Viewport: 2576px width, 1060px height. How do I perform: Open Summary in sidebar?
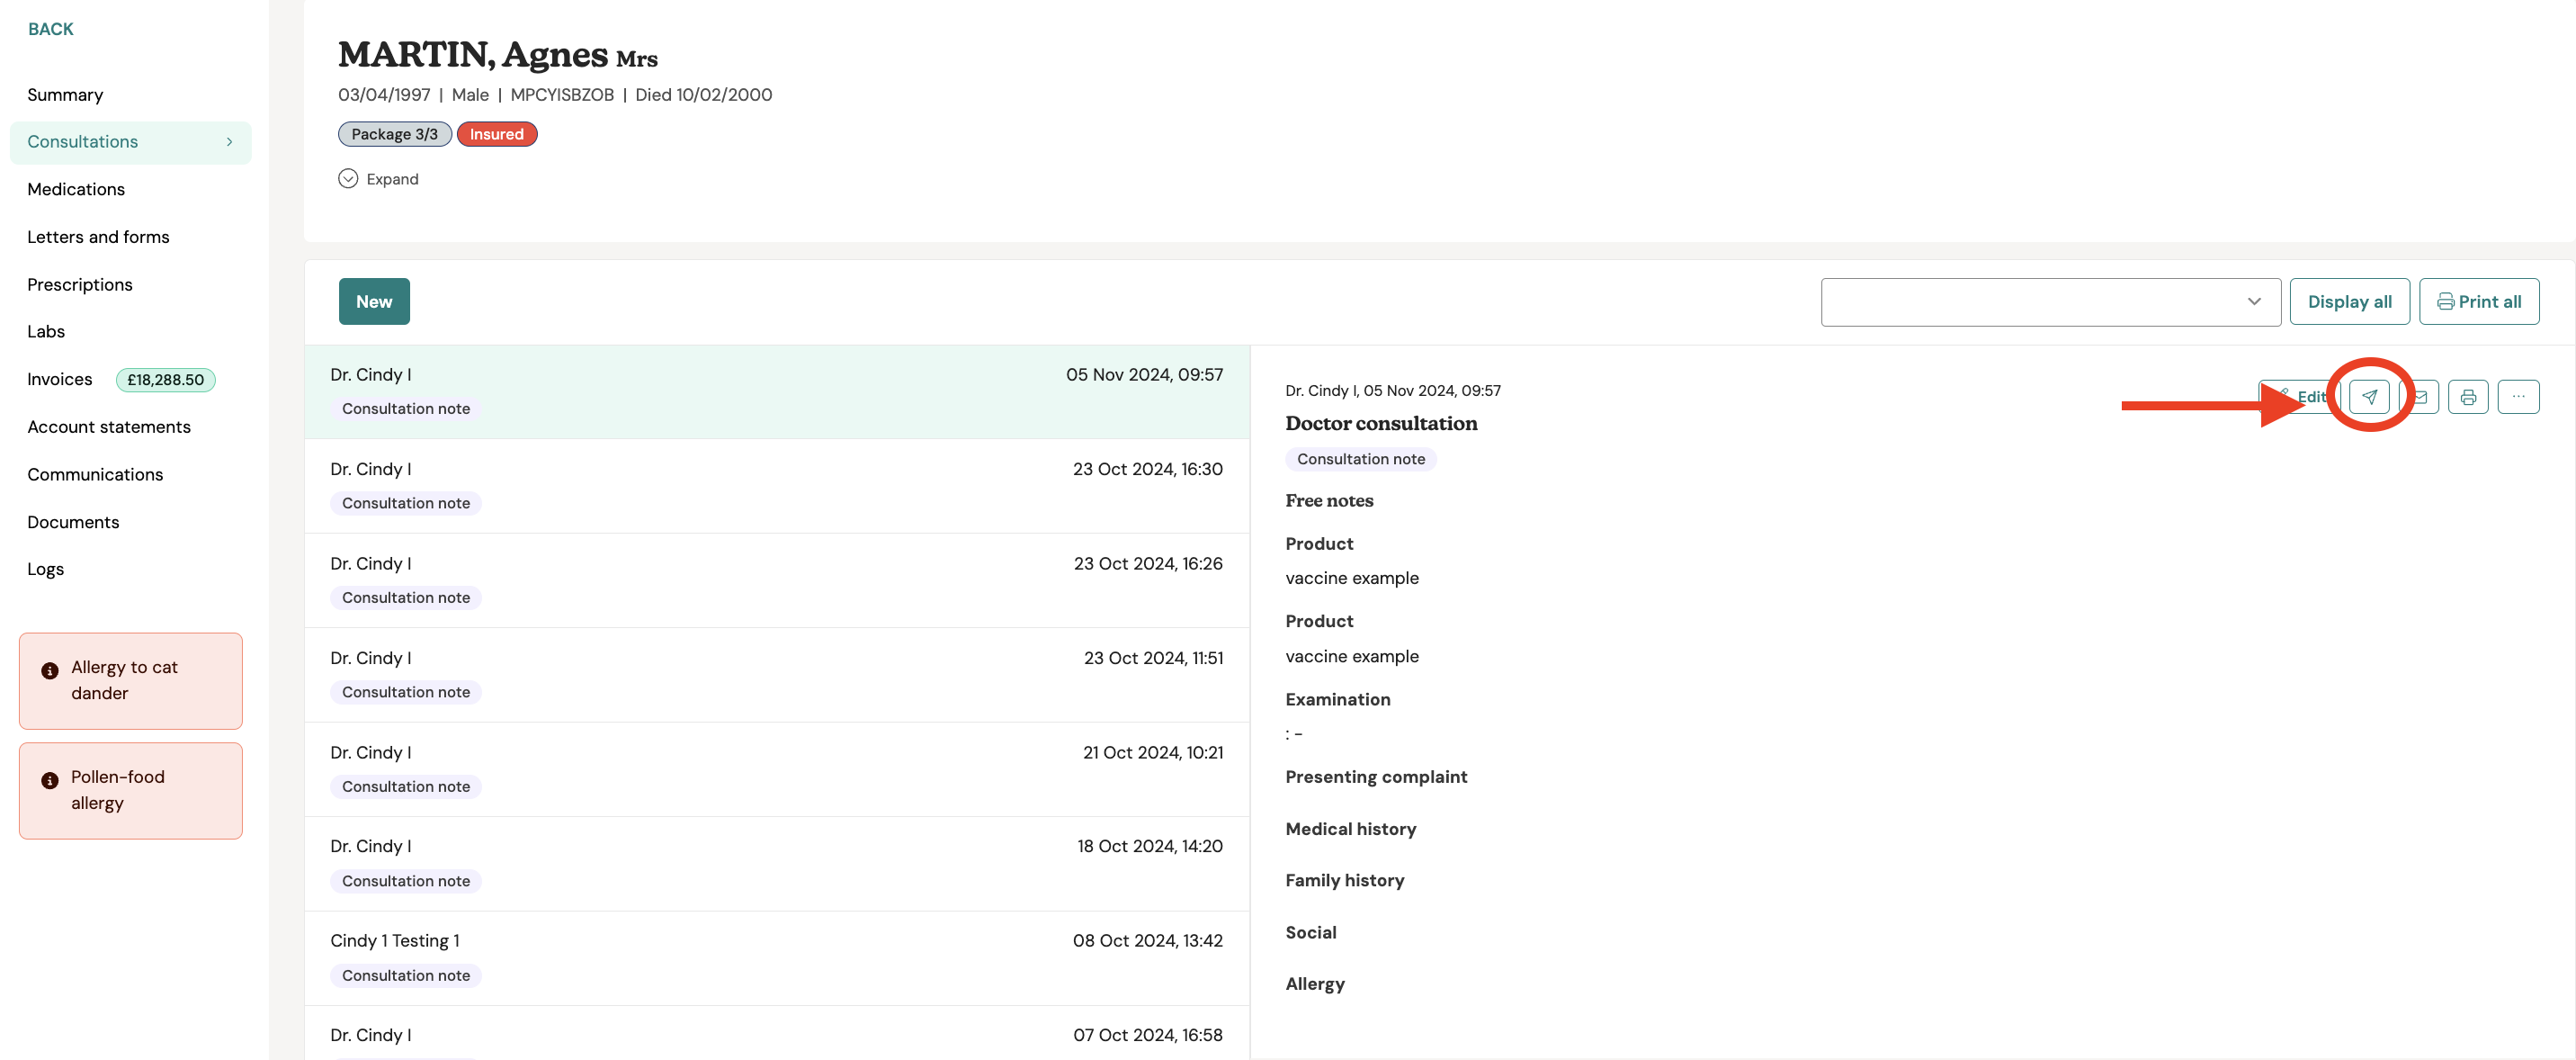(x=65, y=95)
